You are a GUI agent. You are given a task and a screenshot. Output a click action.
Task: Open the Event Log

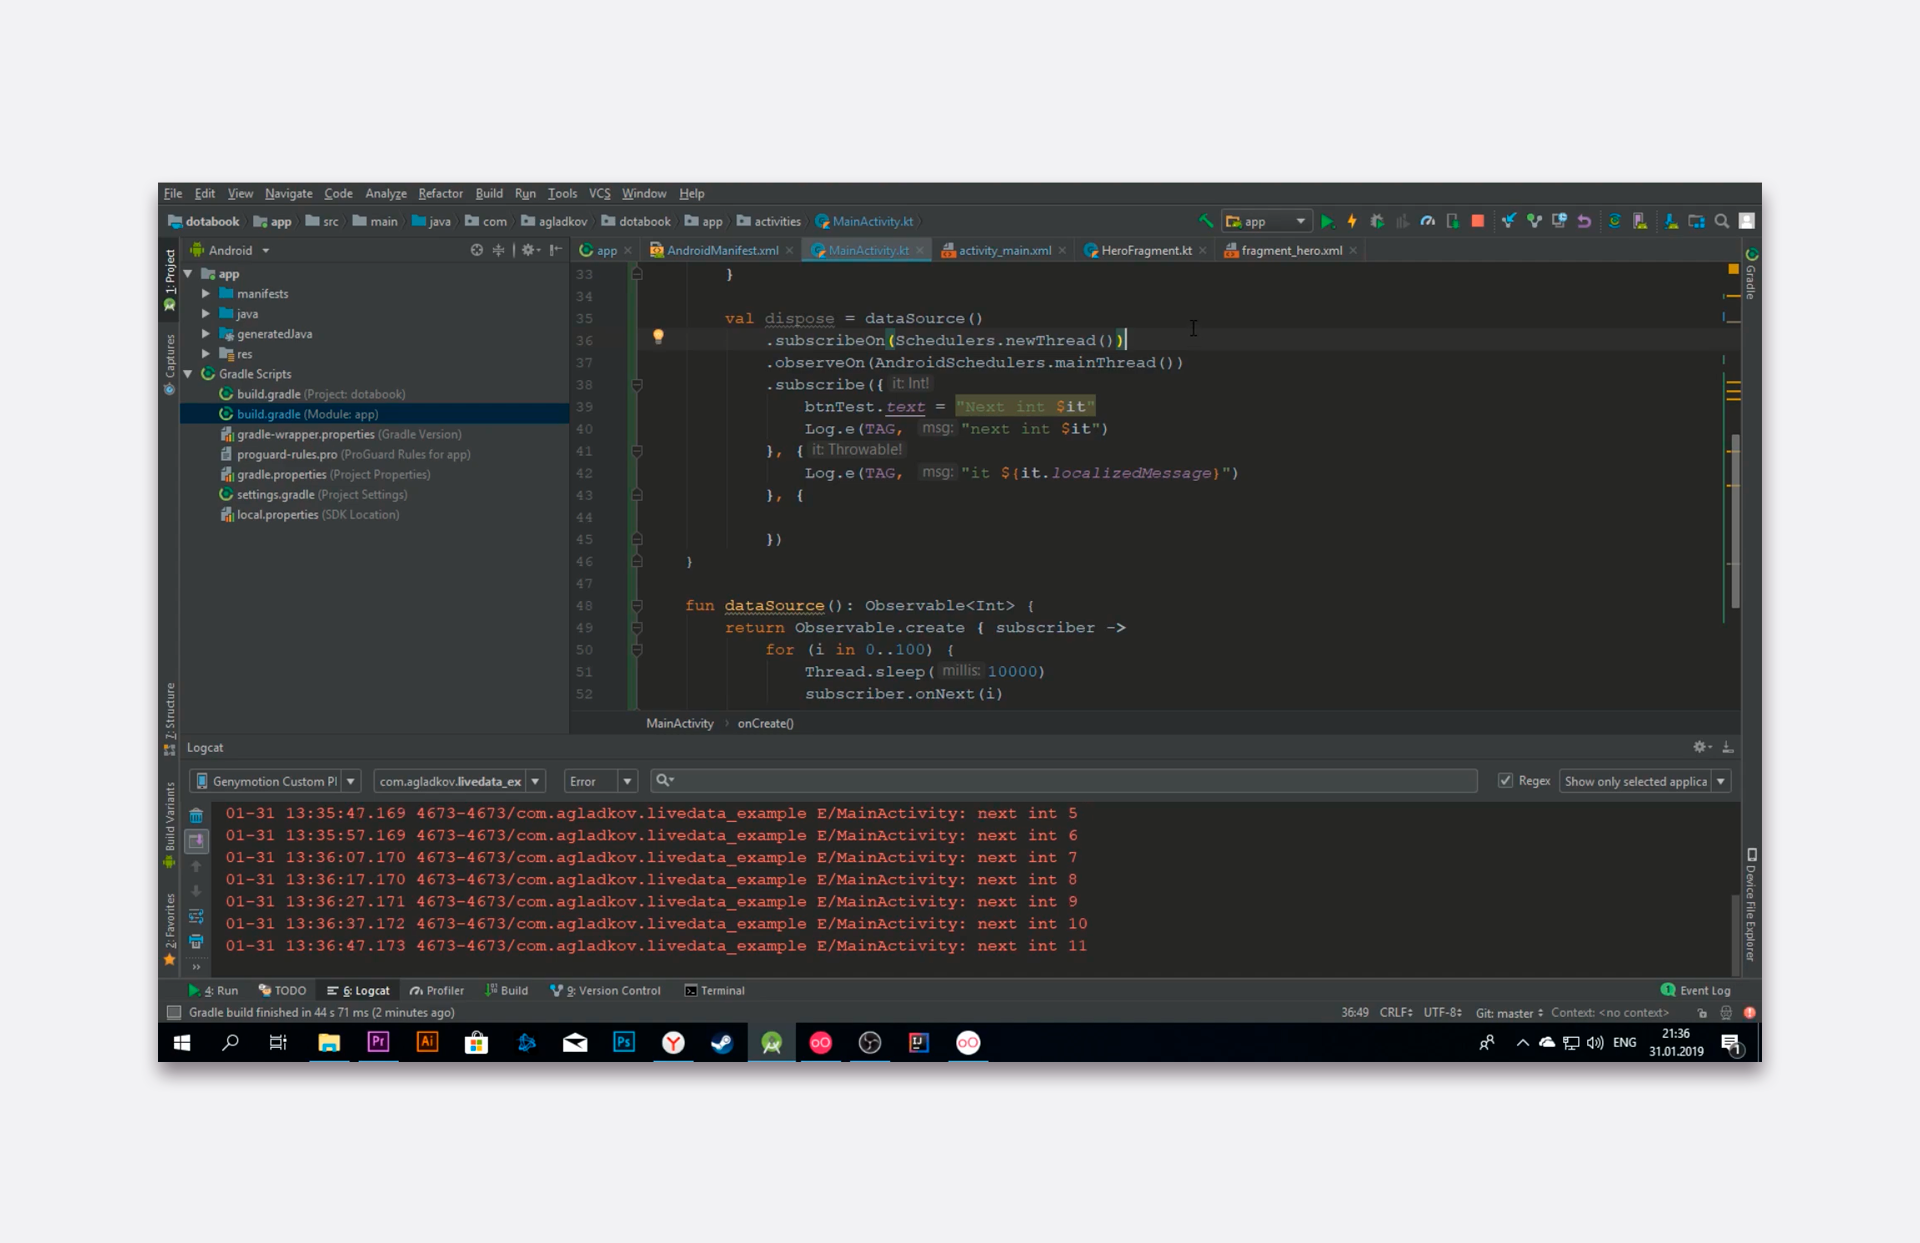[1695, 991]
